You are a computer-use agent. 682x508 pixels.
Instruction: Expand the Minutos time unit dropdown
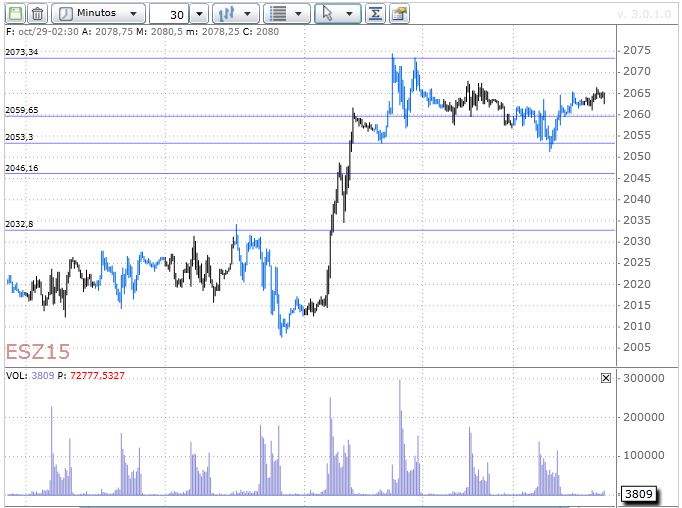click(x=134, y=14)
